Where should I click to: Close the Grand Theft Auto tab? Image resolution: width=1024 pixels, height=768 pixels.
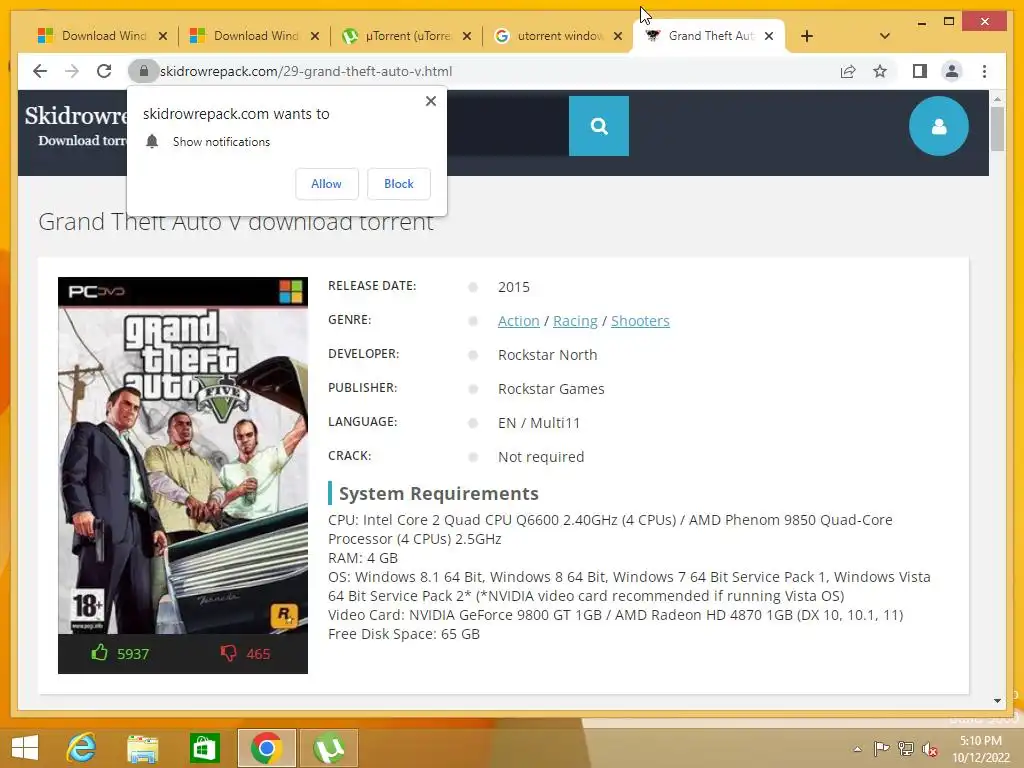click(769, 36)
